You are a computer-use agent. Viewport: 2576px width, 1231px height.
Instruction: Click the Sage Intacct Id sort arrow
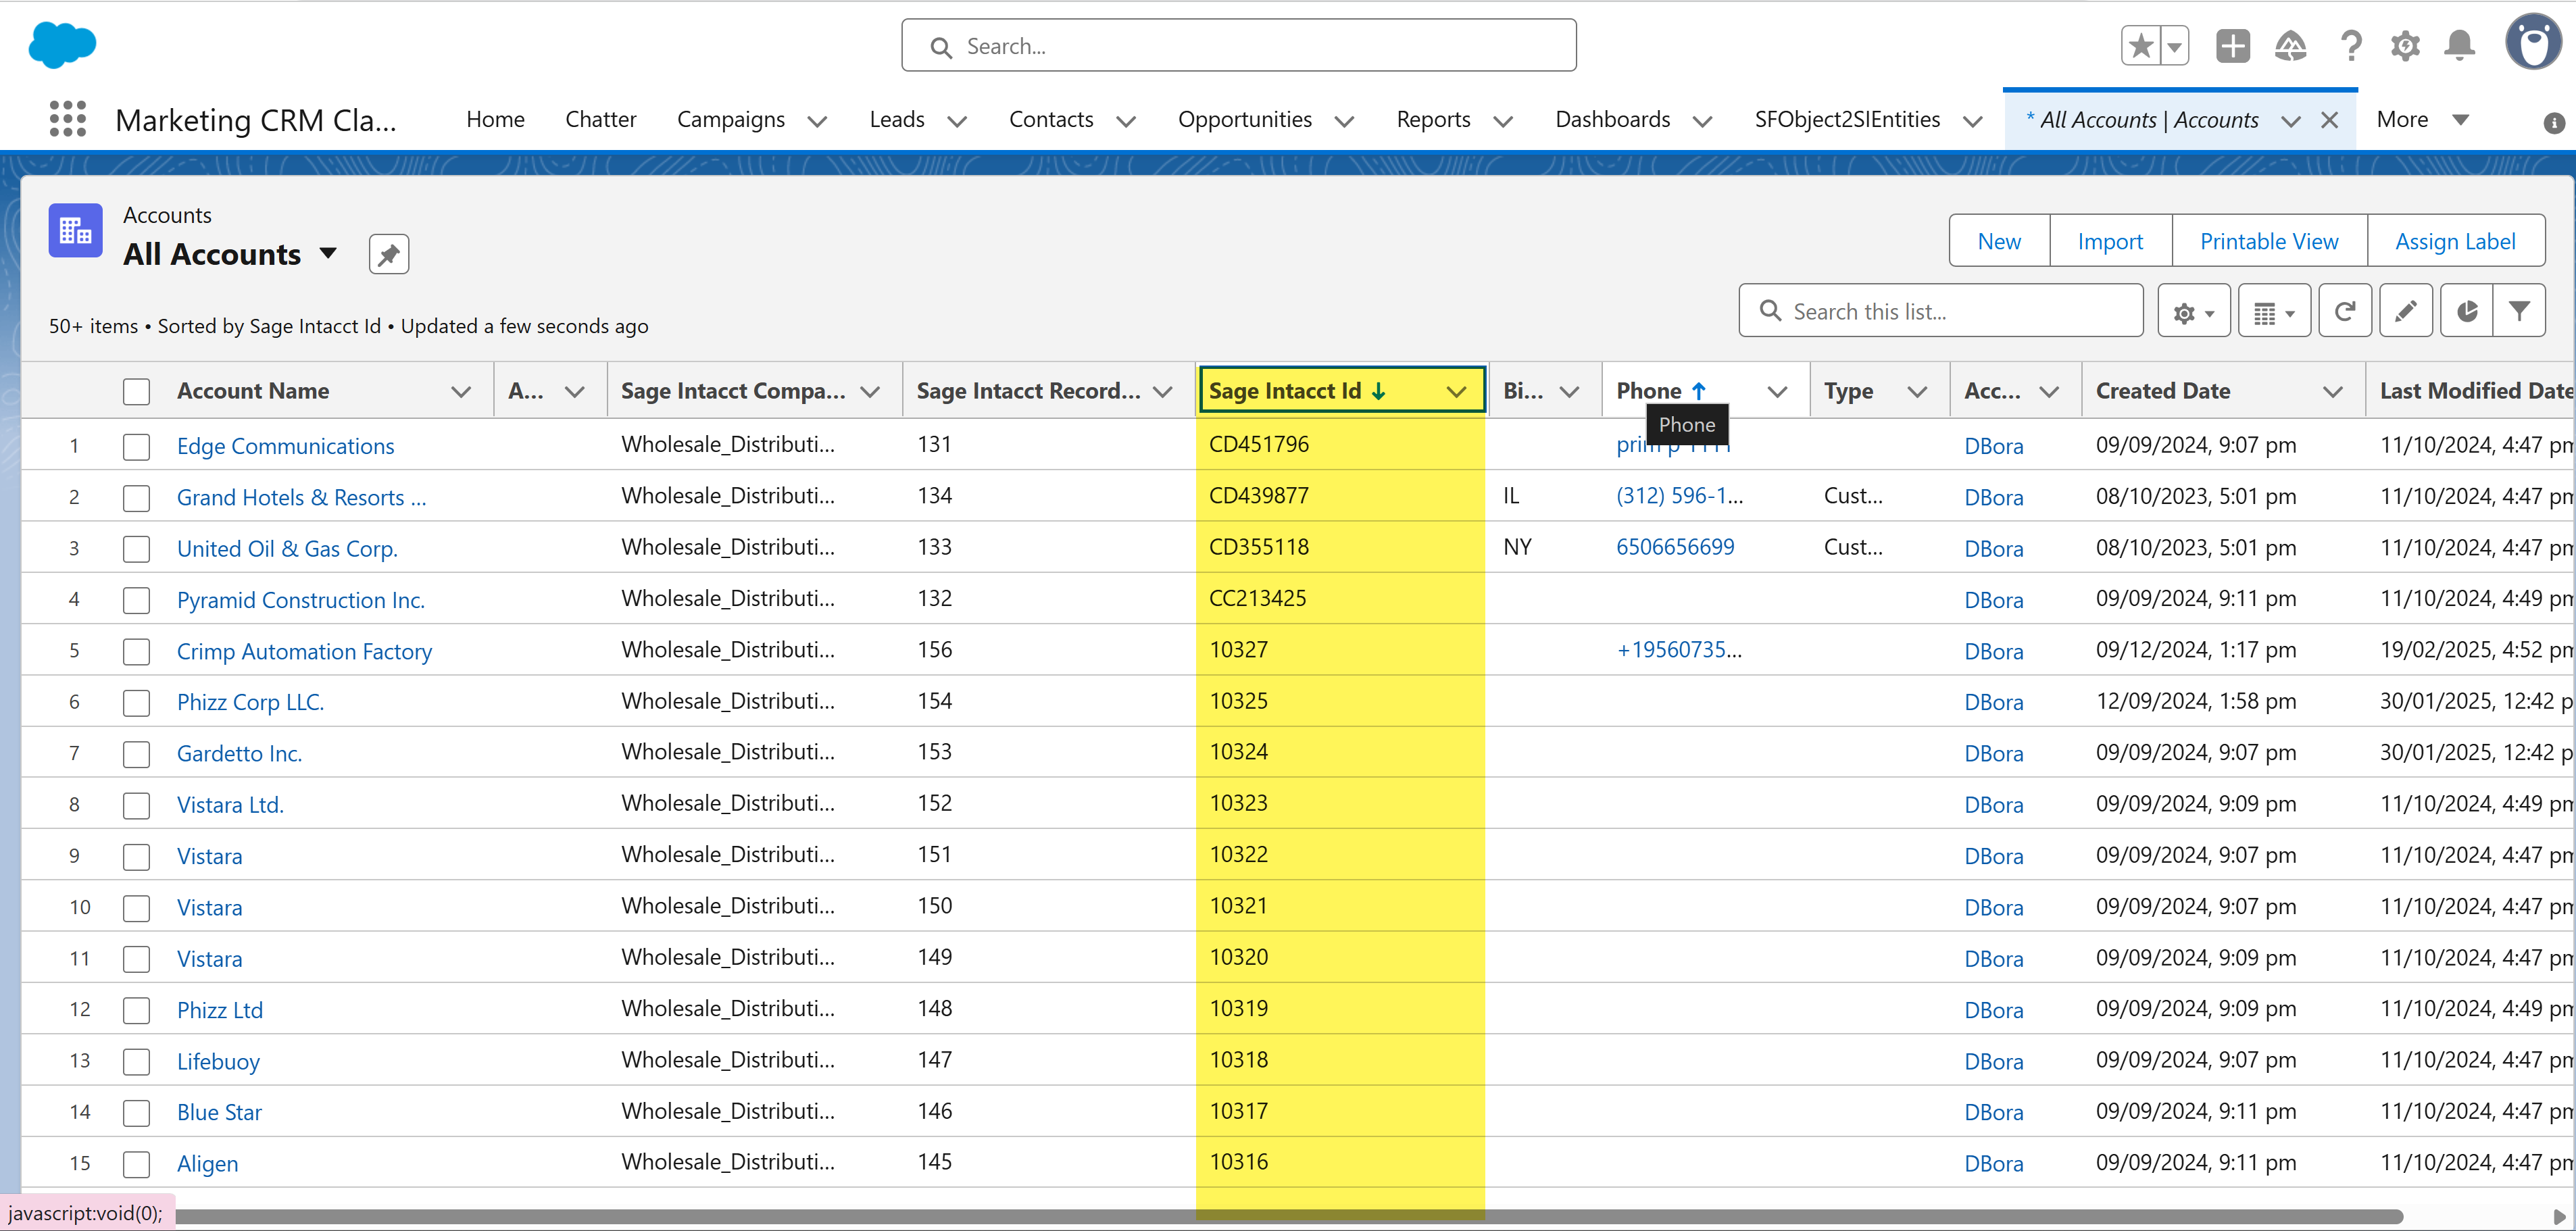click(1379, 391)
